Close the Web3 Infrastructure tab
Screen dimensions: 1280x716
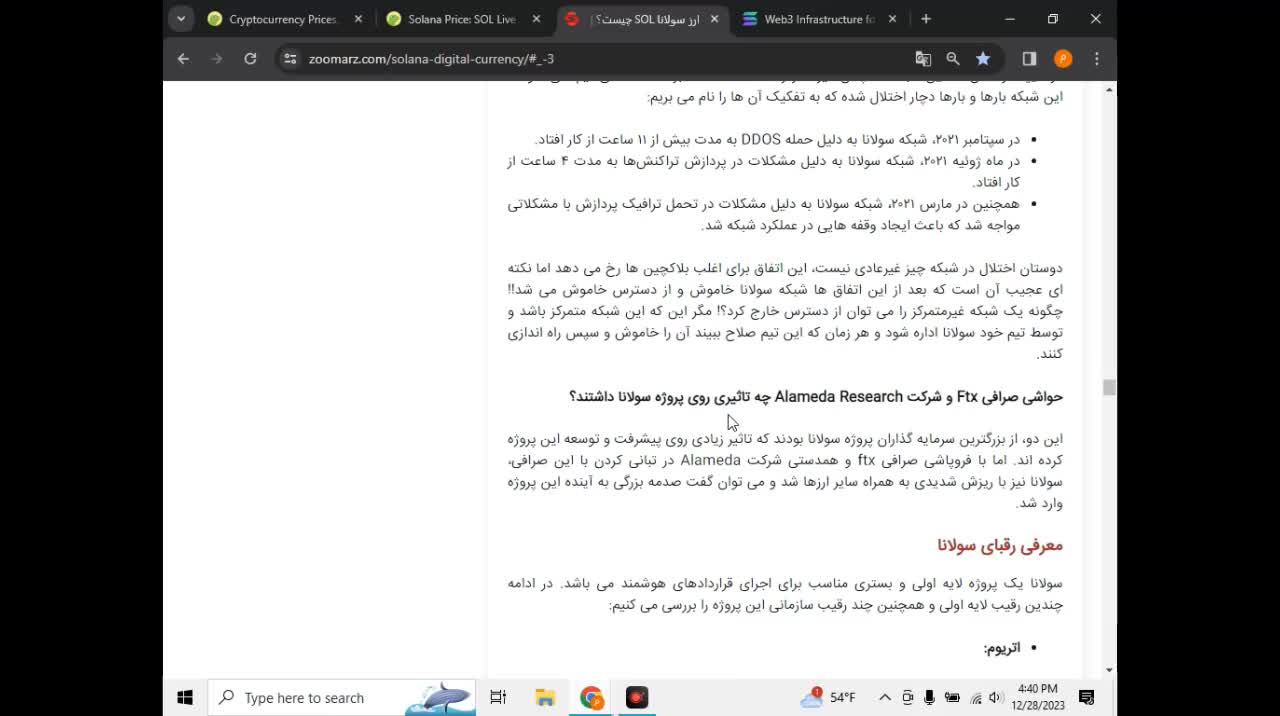[893, 19]
